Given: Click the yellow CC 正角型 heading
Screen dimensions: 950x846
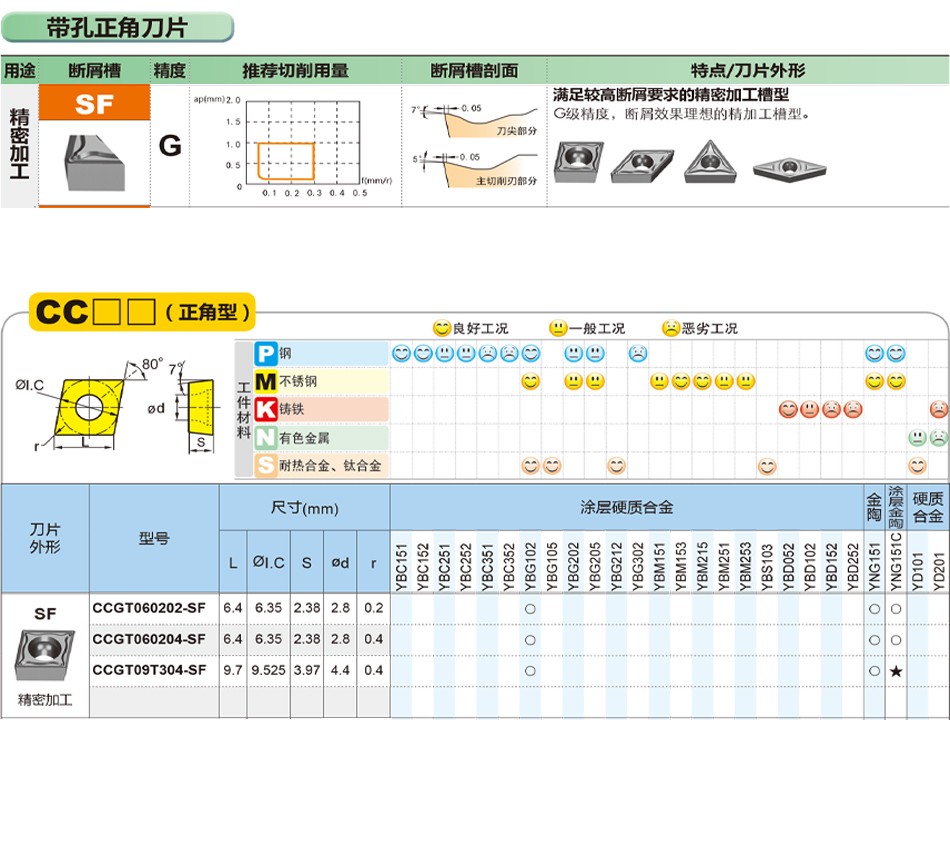Looking at the screenshot, I should click(x=142, y=312).
